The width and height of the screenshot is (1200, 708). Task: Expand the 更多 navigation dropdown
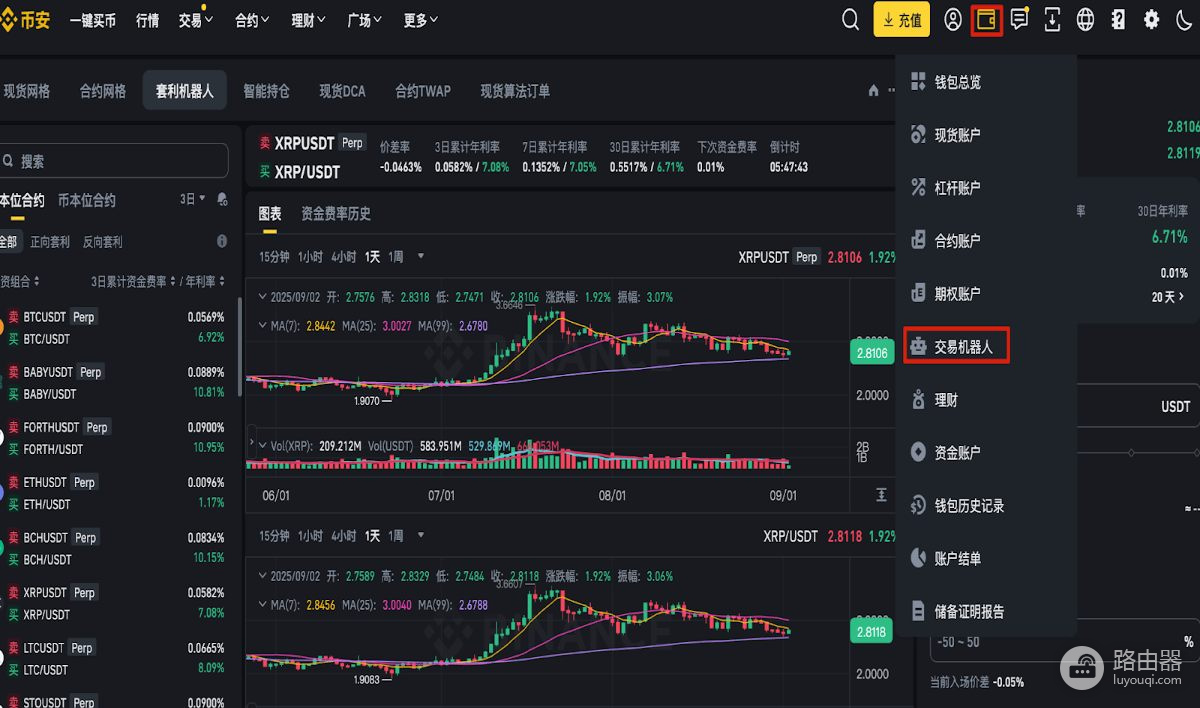click(421, 20)
